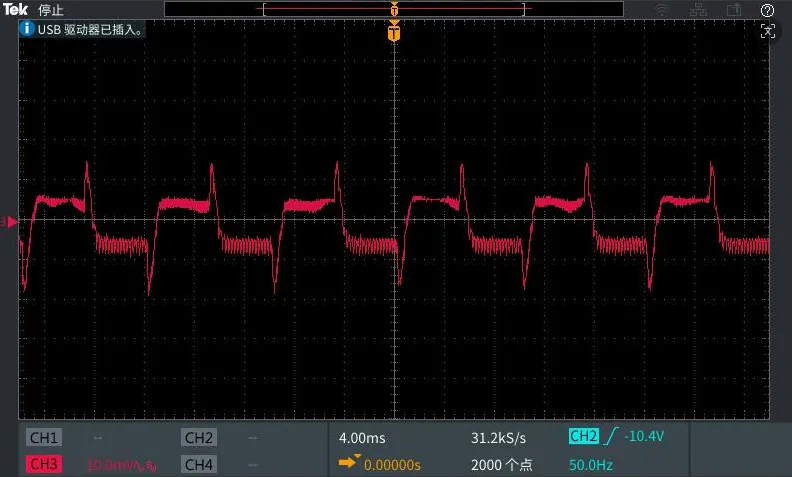Click the fit-to-screen zoom icon
792x477 pixels.
click(x=768, y=31)
